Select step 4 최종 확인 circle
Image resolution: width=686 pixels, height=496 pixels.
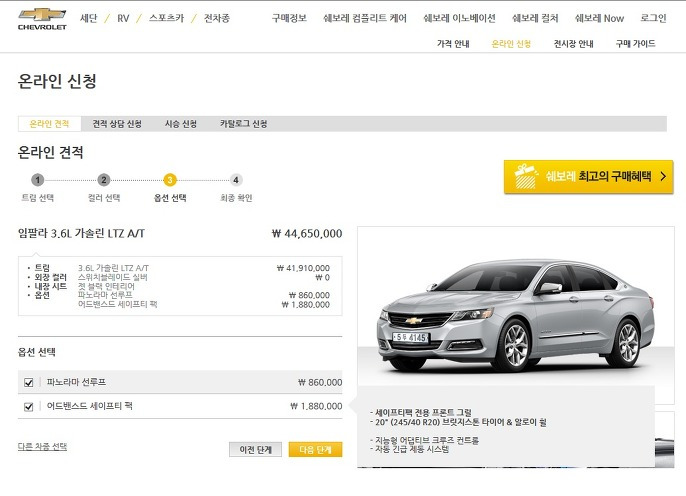pyautogui.click(x=236, y=180)
